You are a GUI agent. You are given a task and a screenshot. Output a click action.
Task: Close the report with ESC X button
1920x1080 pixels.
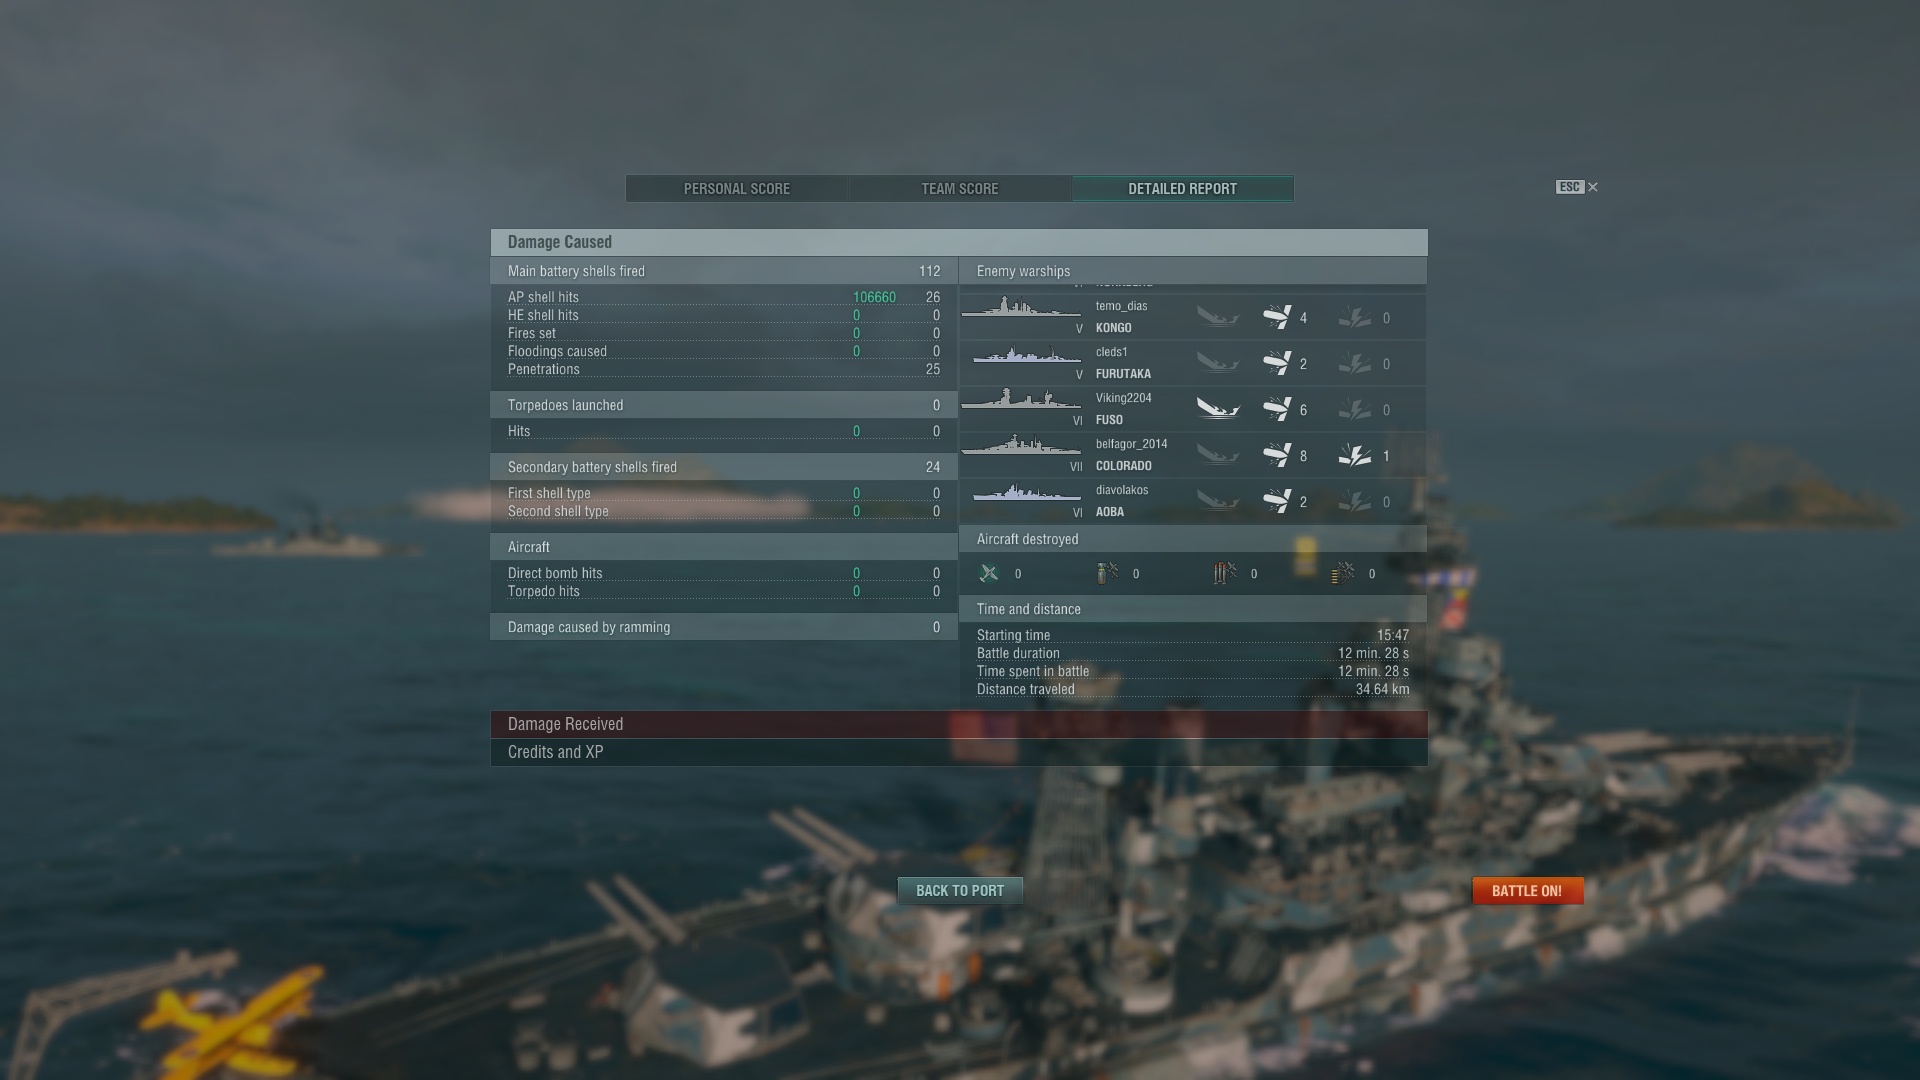click(x=1577, y=187)
